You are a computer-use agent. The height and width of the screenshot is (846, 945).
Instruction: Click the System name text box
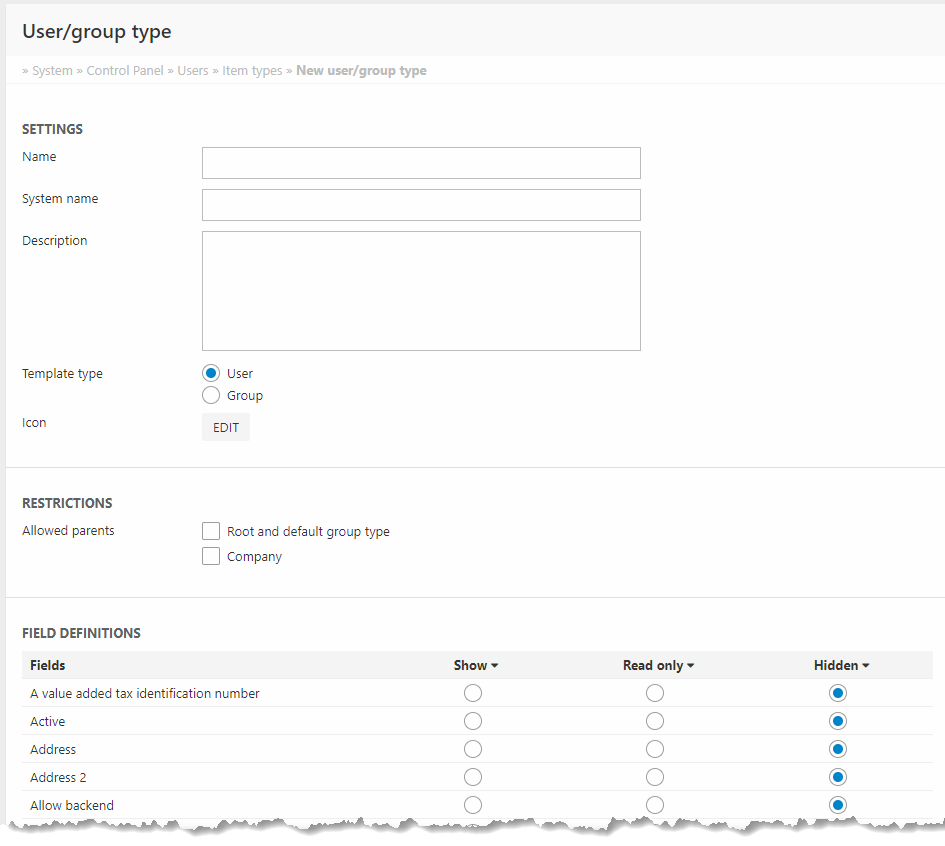click(421, 205)
